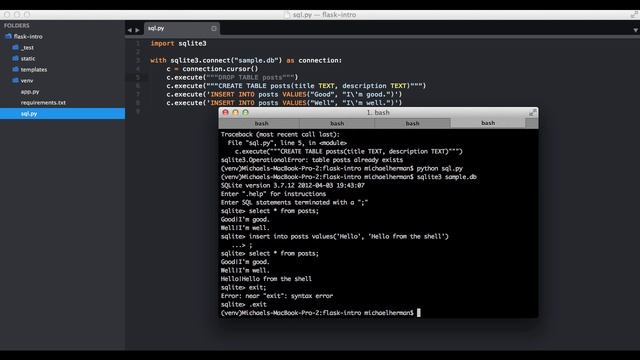The image size is (640, 360).
Task: Click the 'near "exit": syntax error' line
Action: pyautogui.click(x=277, y=296)
